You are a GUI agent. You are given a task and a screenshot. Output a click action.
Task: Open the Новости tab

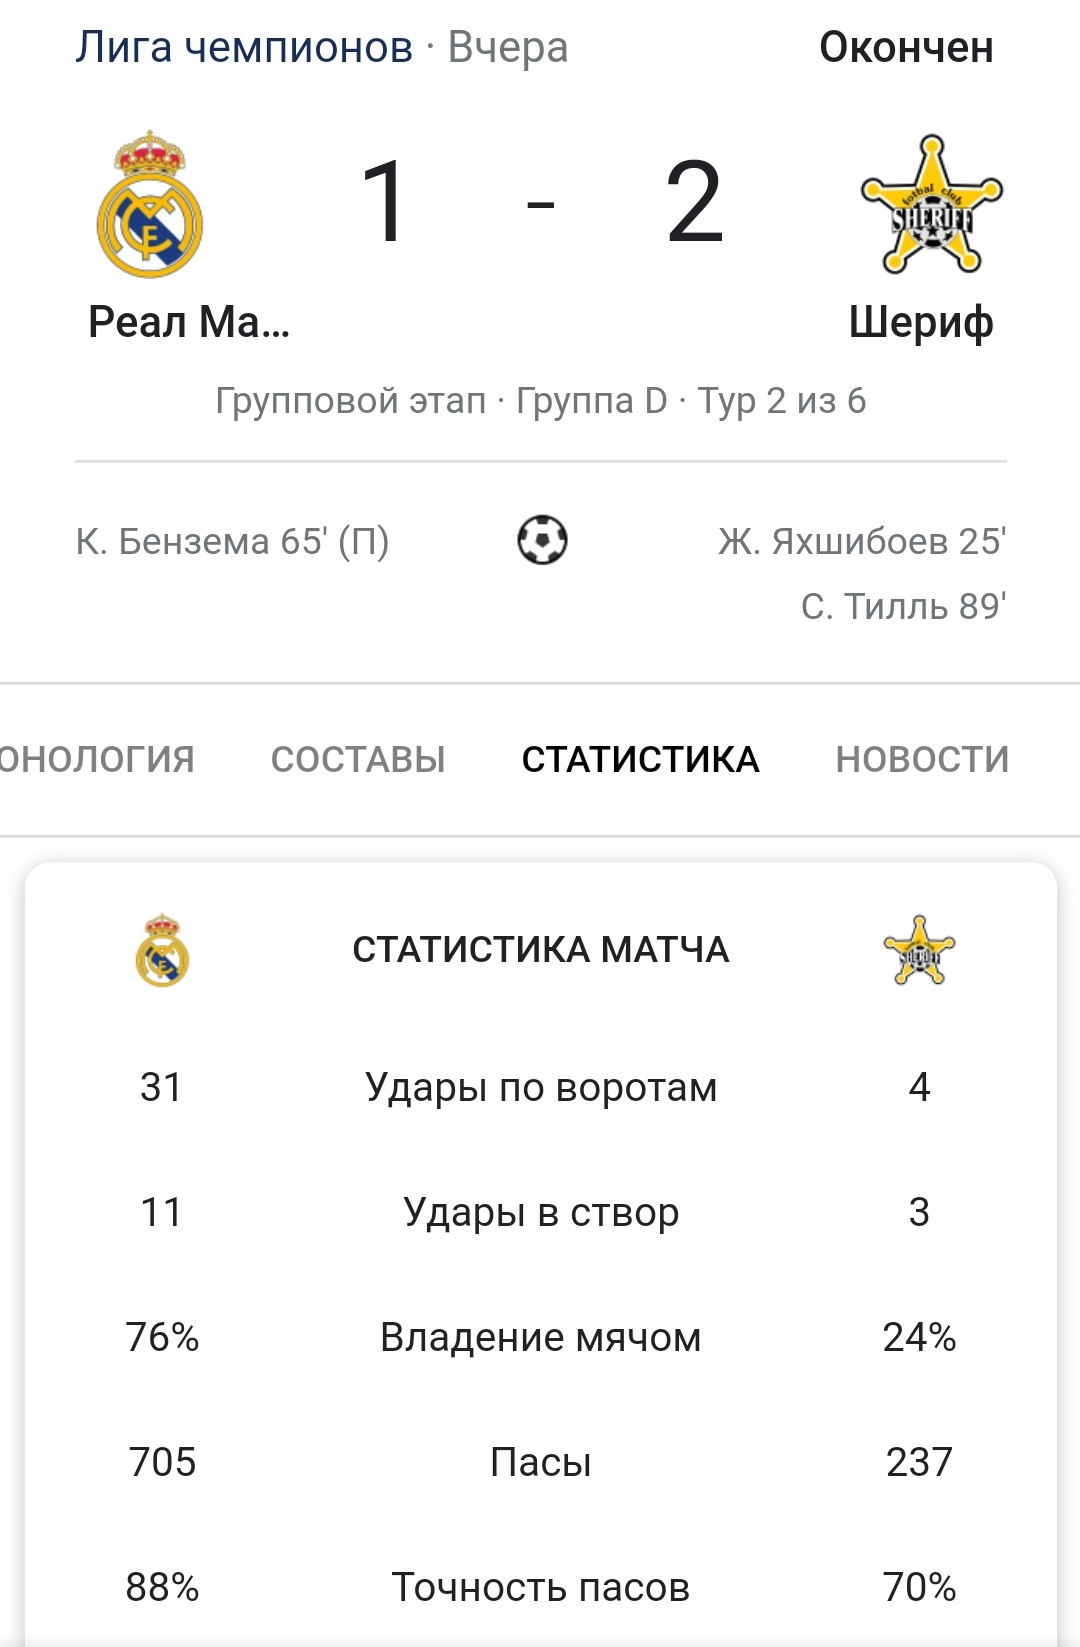click(922, 760)
